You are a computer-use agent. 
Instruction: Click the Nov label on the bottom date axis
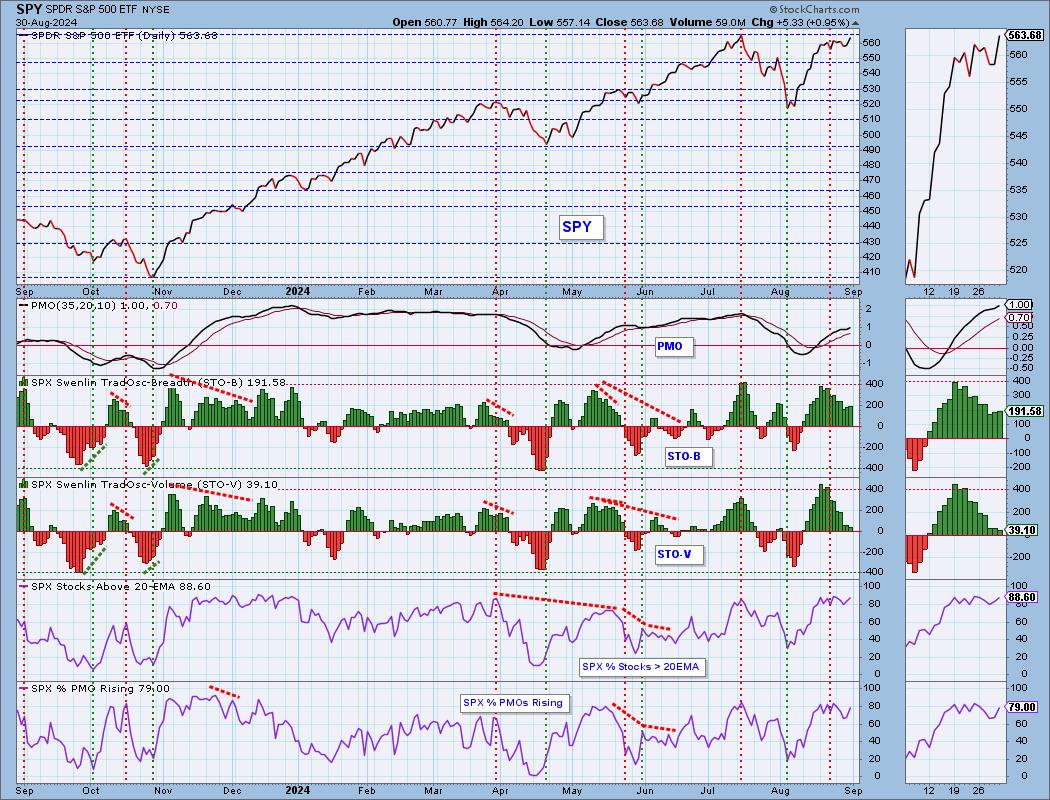tap(163, 791)
